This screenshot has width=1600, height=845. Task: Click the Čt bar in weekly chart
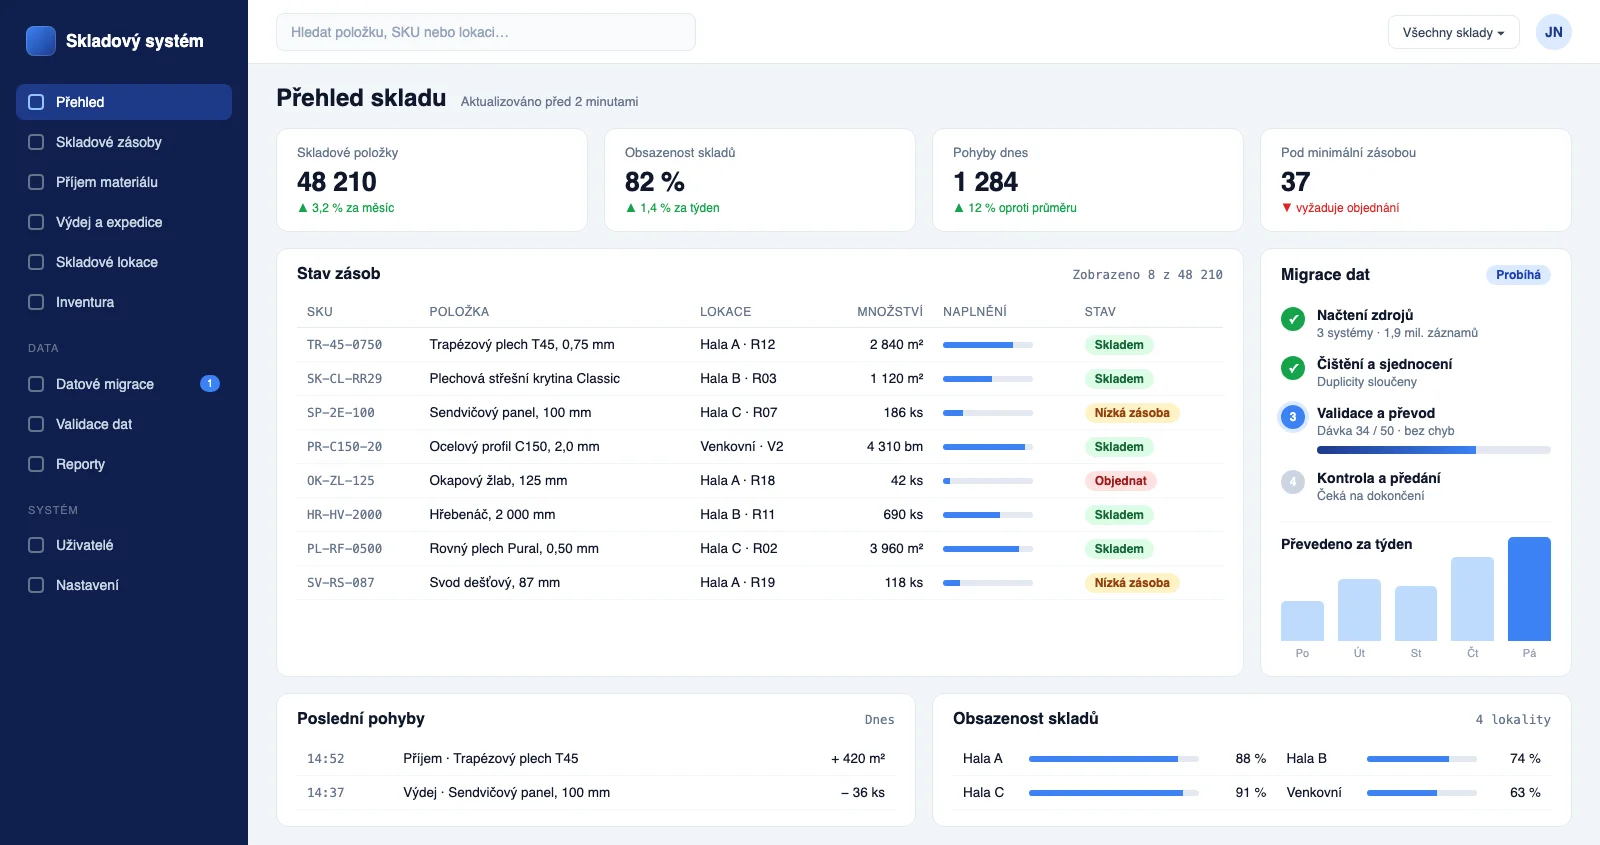[1472, 599]
